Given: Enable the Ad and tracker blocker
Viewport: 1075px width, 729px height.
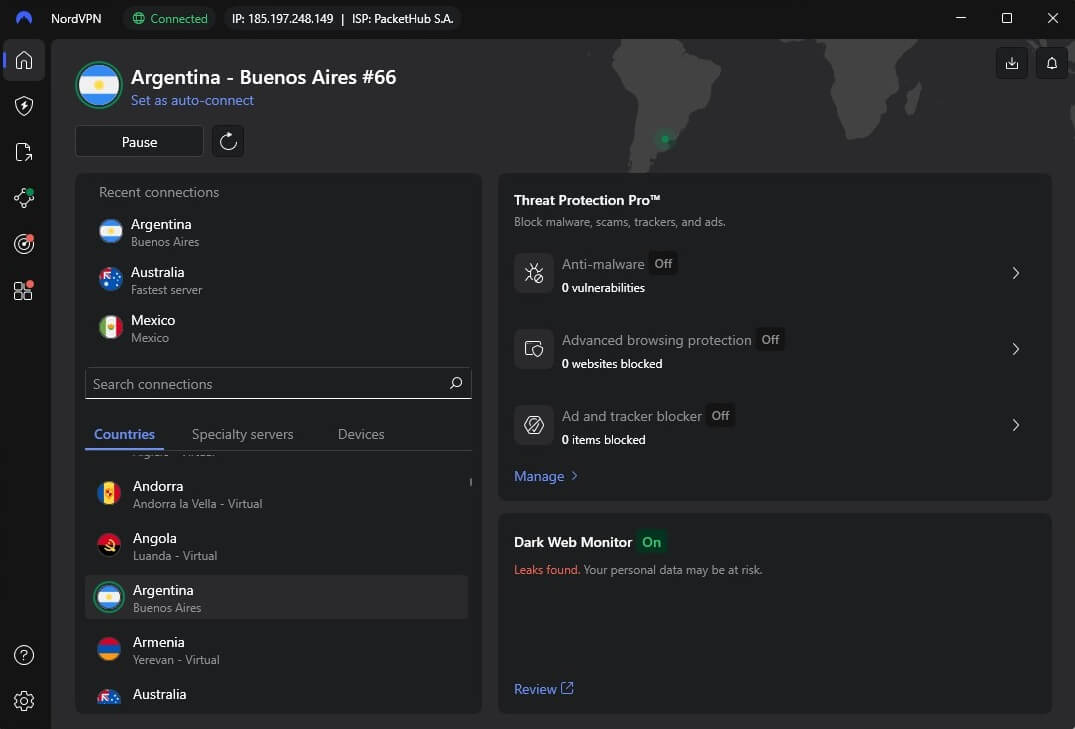Looking at the screenshot, I should 720,415.
